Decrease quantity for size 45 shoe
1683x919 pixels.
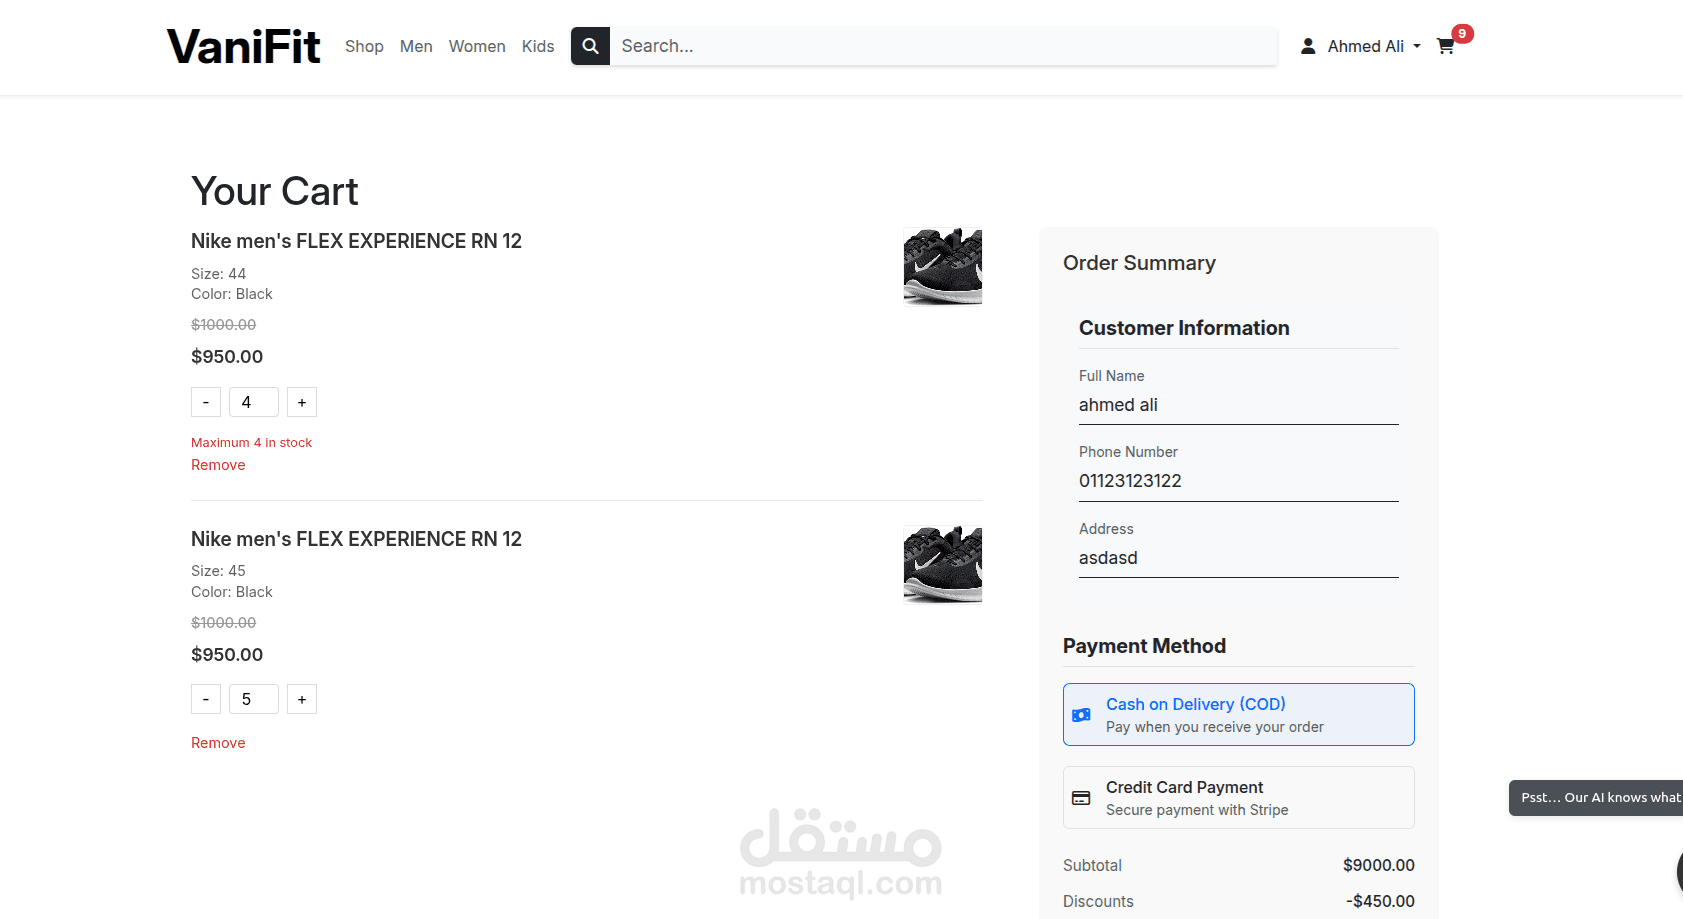click(x=206, y=699)
